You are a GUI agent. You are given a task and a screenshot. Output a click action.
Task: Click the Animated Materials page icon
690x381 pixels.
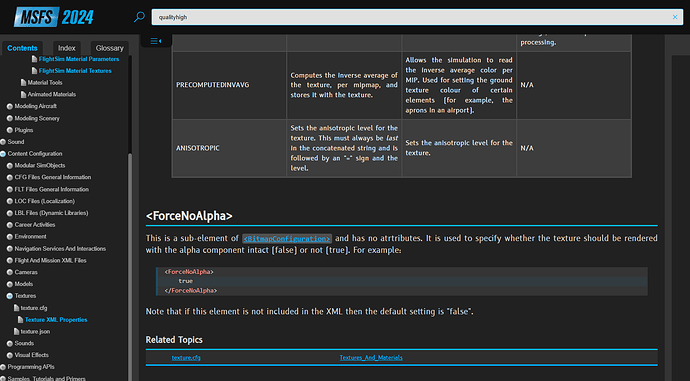[x=23, y=94]
